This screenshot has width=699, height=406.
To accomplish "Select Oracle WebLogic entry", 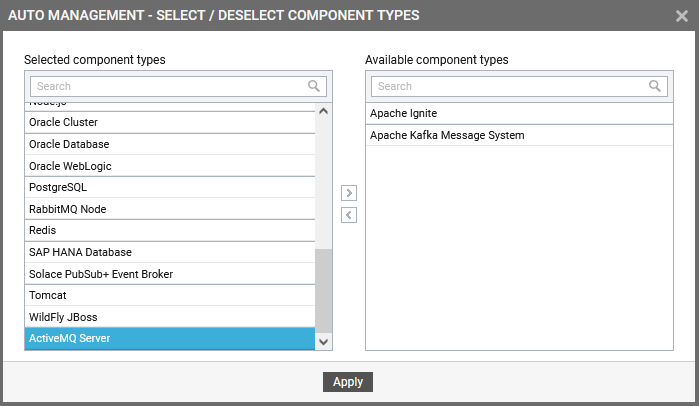I will click(x=170, y=166).
